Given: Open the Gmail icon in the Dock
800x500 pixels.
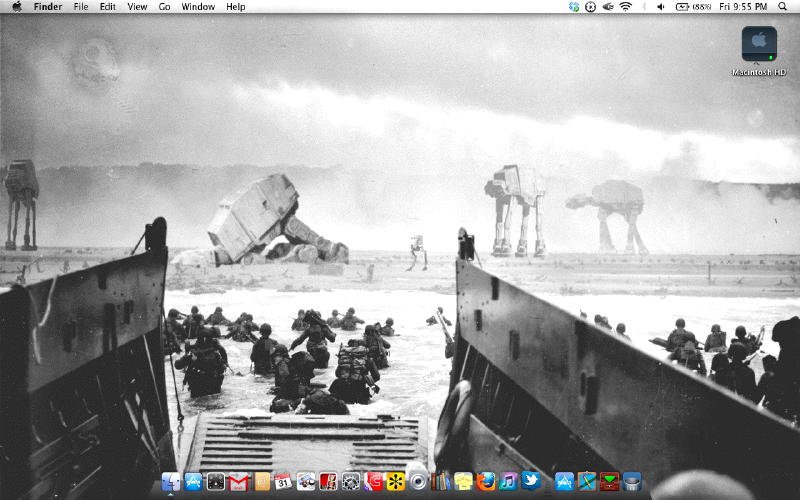Looking at the screenshot, I should 238,481.
